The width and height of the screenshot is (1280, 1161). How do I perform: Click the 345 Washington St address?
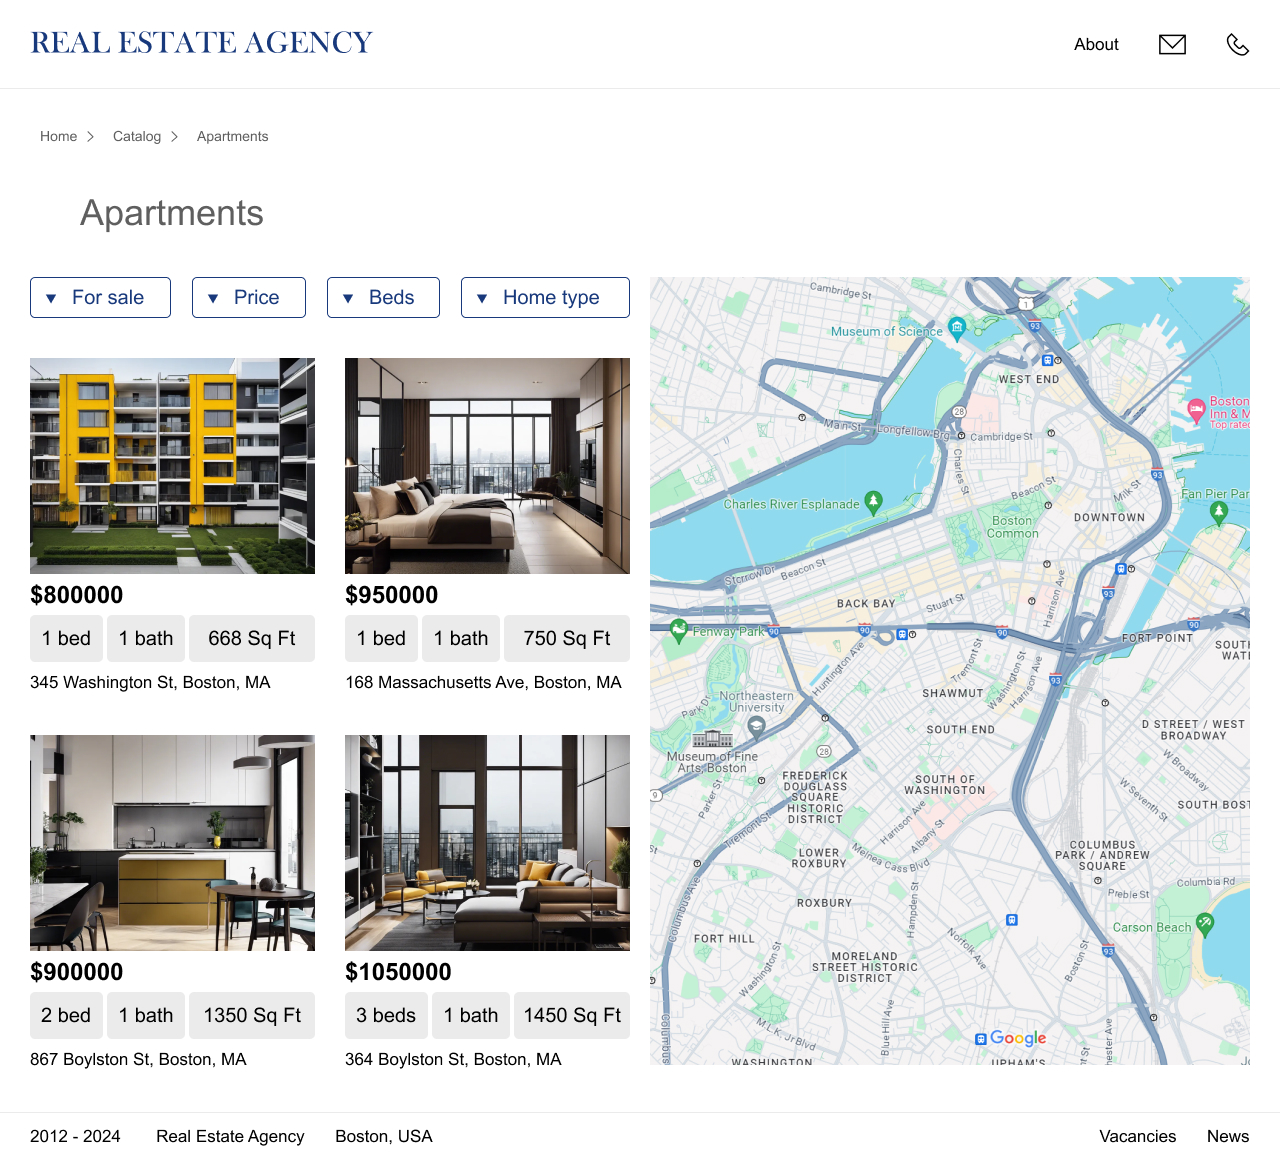pos(150,682)
